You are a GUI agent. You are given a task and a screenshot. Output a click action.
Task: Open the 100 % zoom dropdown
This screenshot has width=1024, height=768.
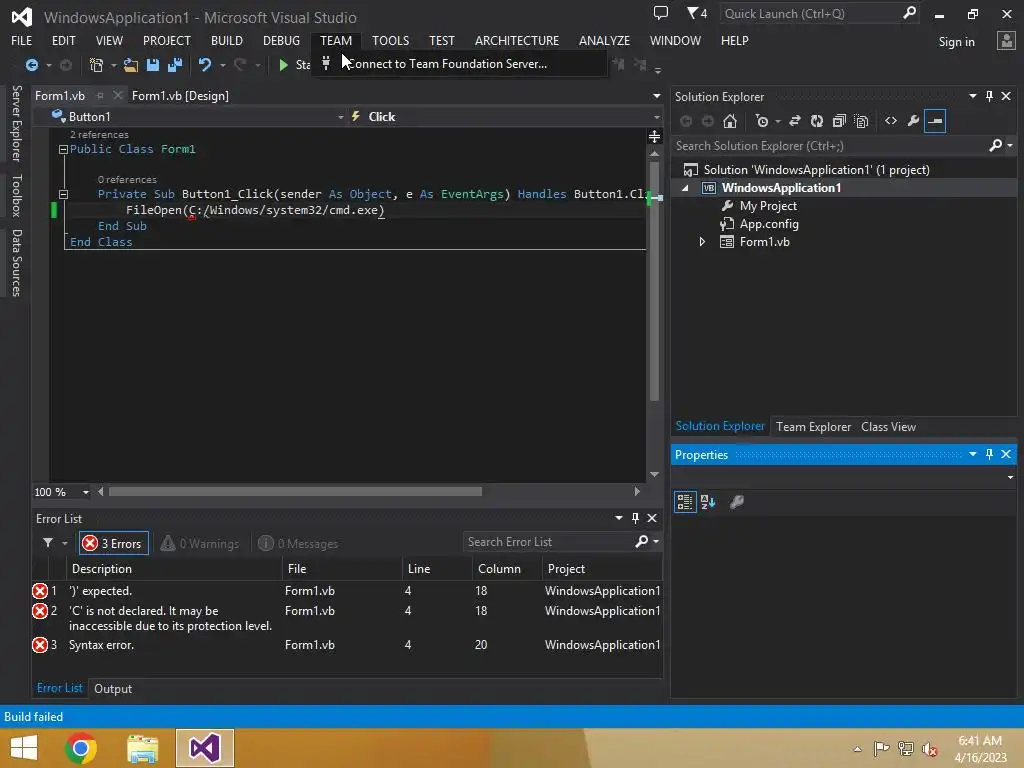[x=86, y=492]
